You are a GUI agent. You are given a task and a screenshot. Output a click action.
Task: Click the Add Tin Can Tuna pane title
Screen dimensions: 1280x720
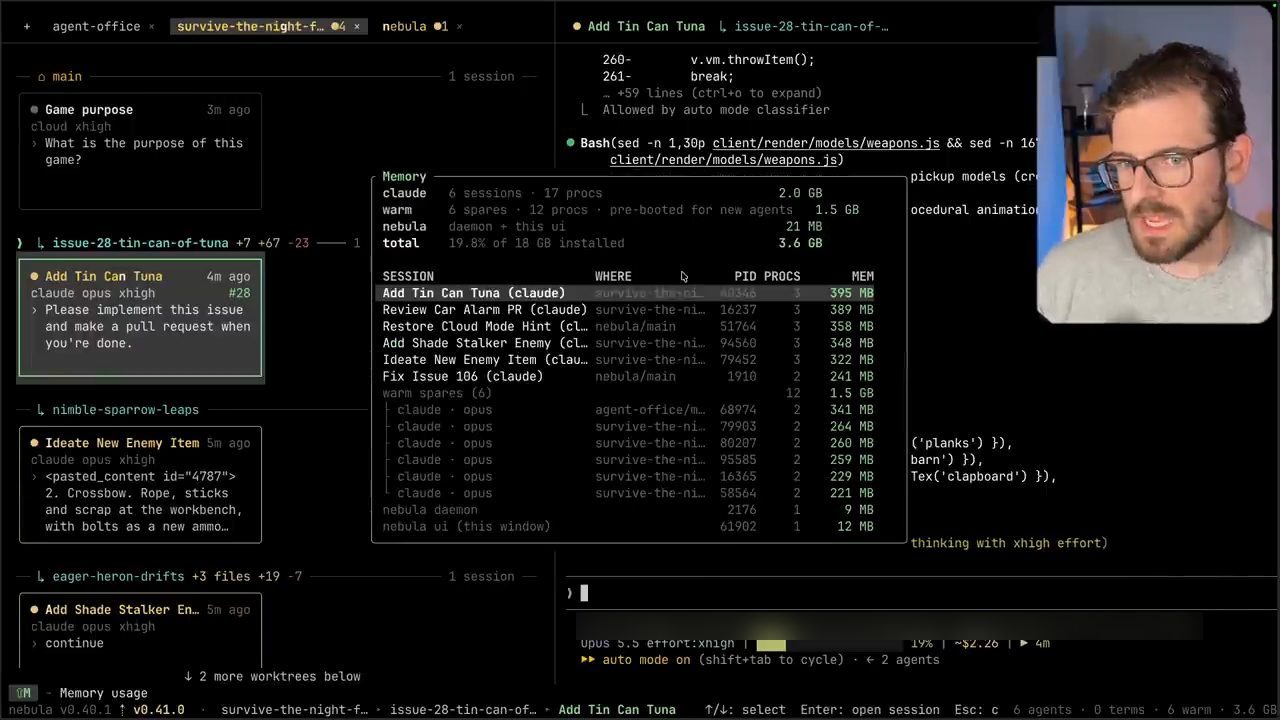point(646,26)
